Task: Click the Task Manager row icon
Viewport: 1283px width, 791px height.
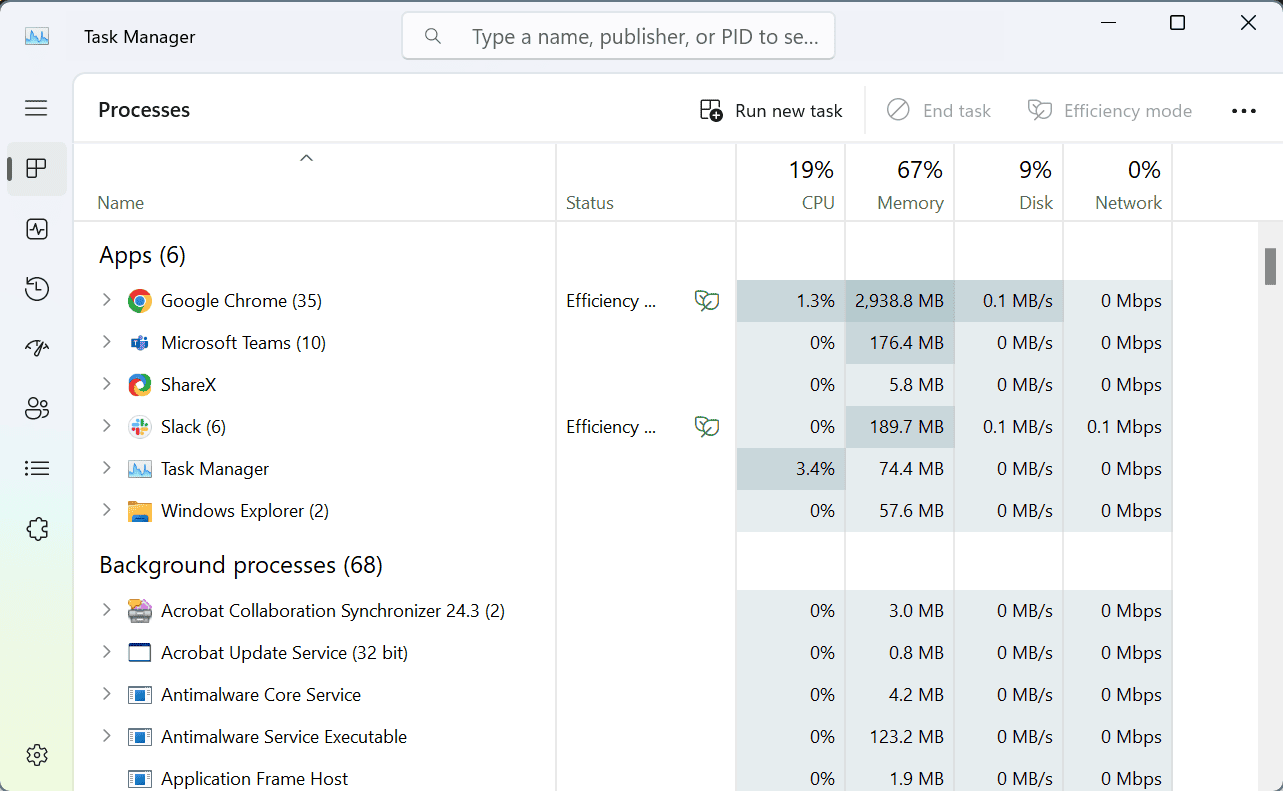Action: [140, 469]
